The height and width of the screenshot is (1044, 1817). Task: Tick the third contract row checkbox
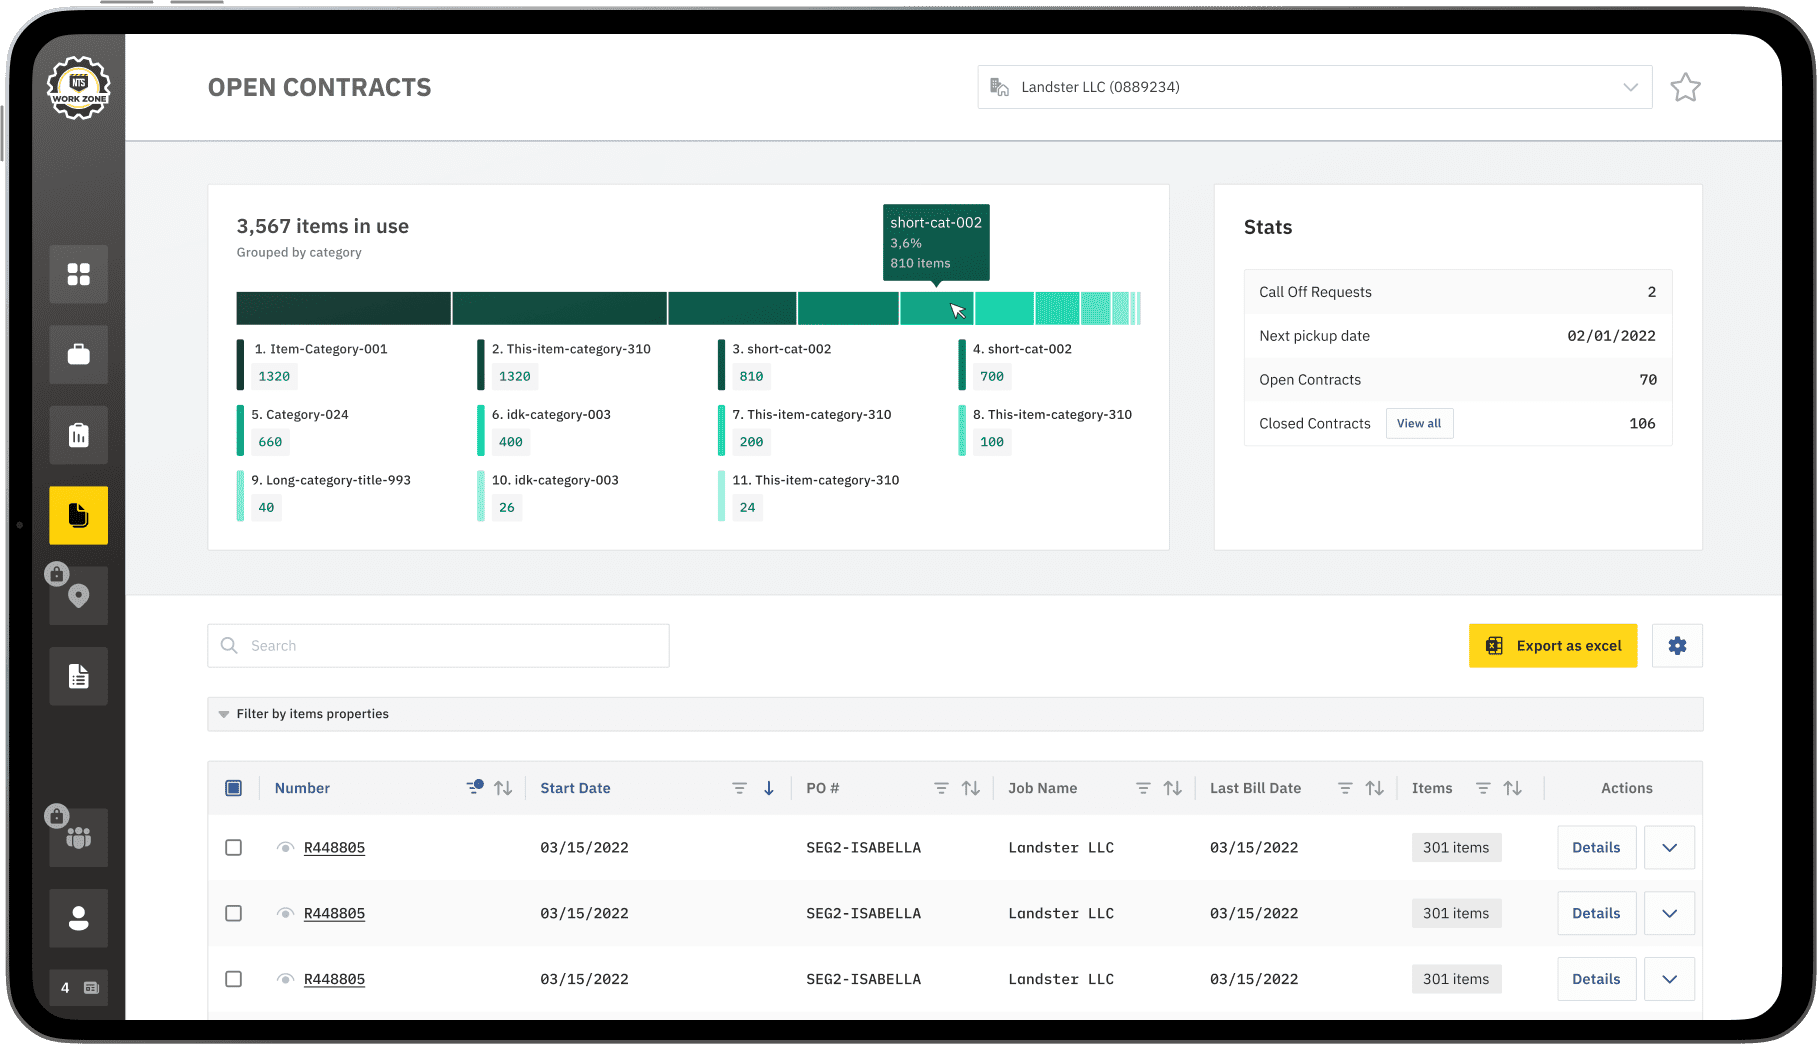point(233,979)
